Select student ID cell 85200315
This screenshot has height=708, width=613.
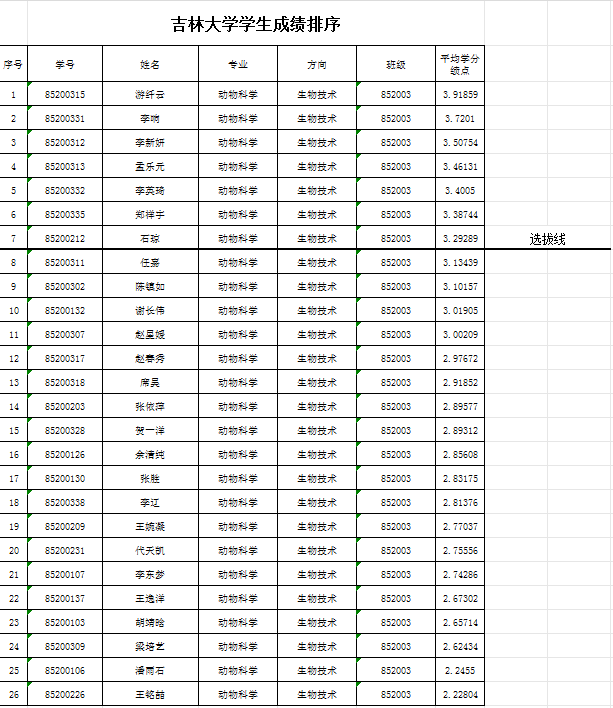(x=65, y=95)
